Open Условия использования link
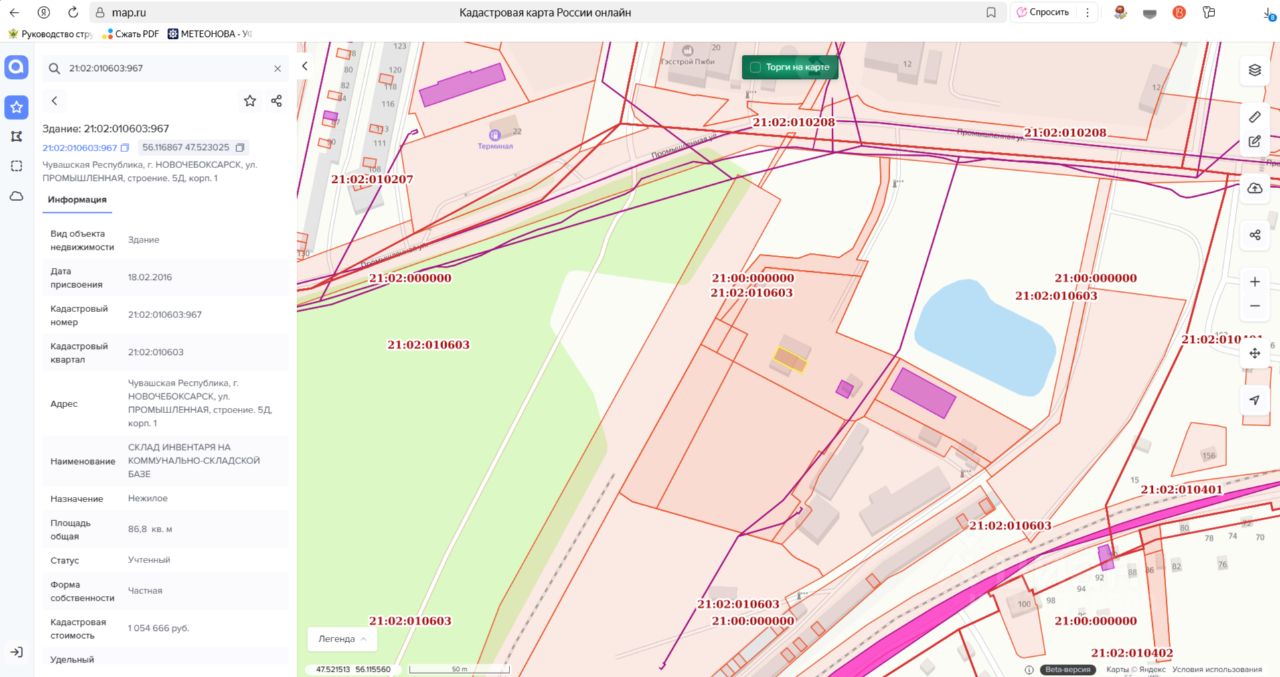Image resolution: width=1280 pixels, height=677 pixels. (1217, 670)
